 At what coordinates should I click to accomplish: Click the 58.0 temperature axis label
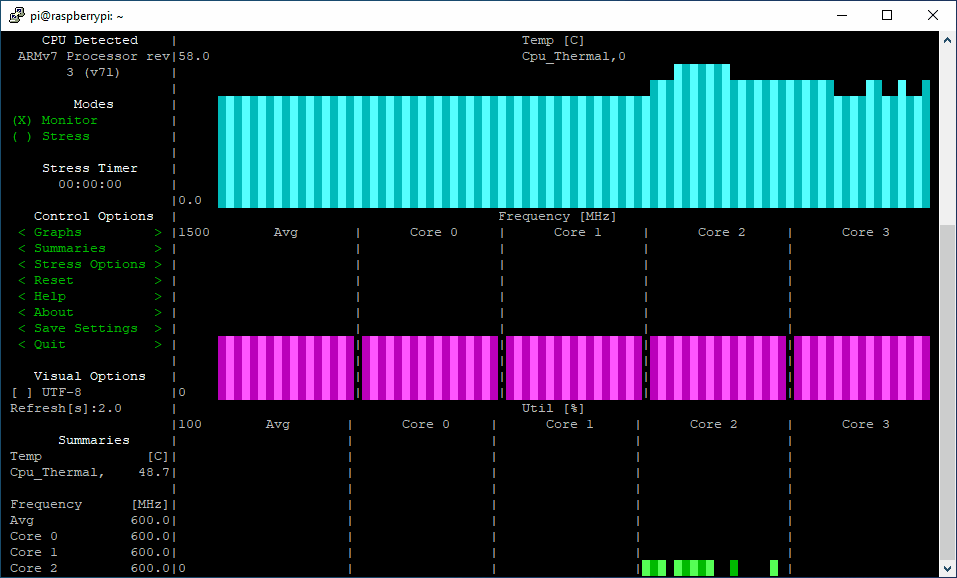coord(194,56)
